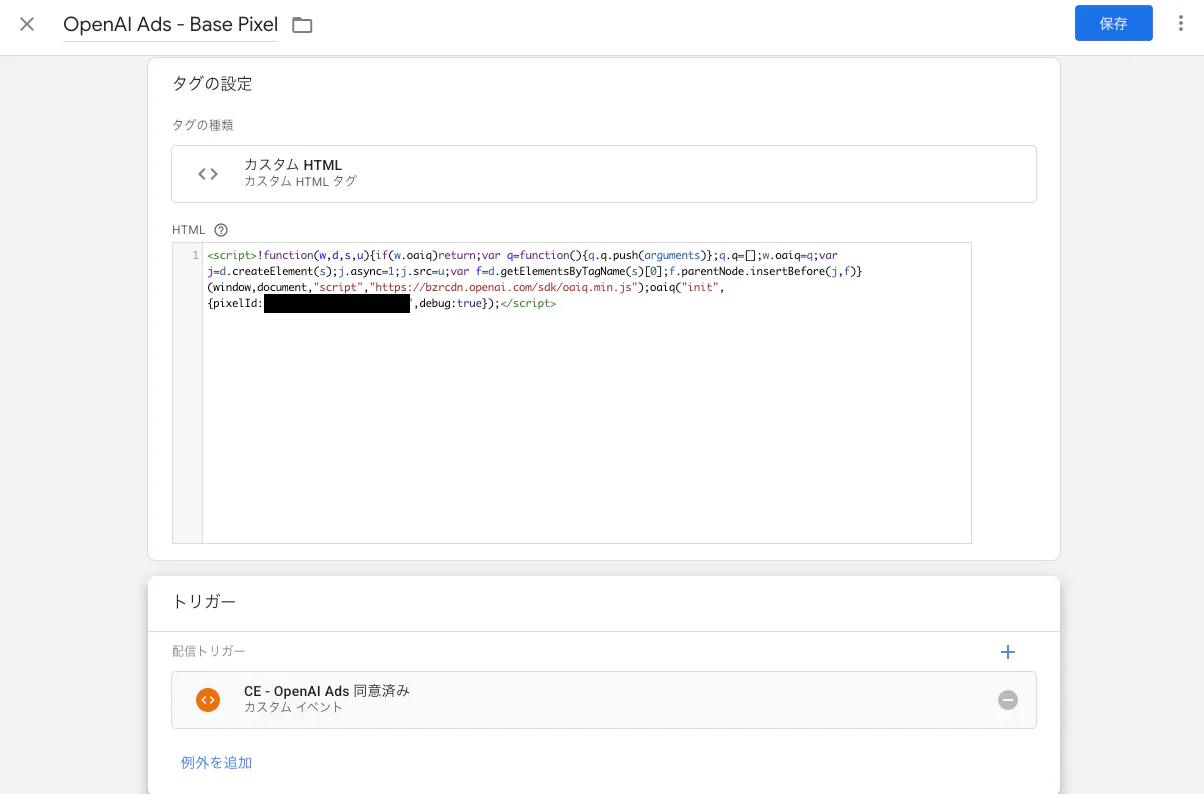
Task: Open the folder icon beside tag name
Action: coord(302,25)
